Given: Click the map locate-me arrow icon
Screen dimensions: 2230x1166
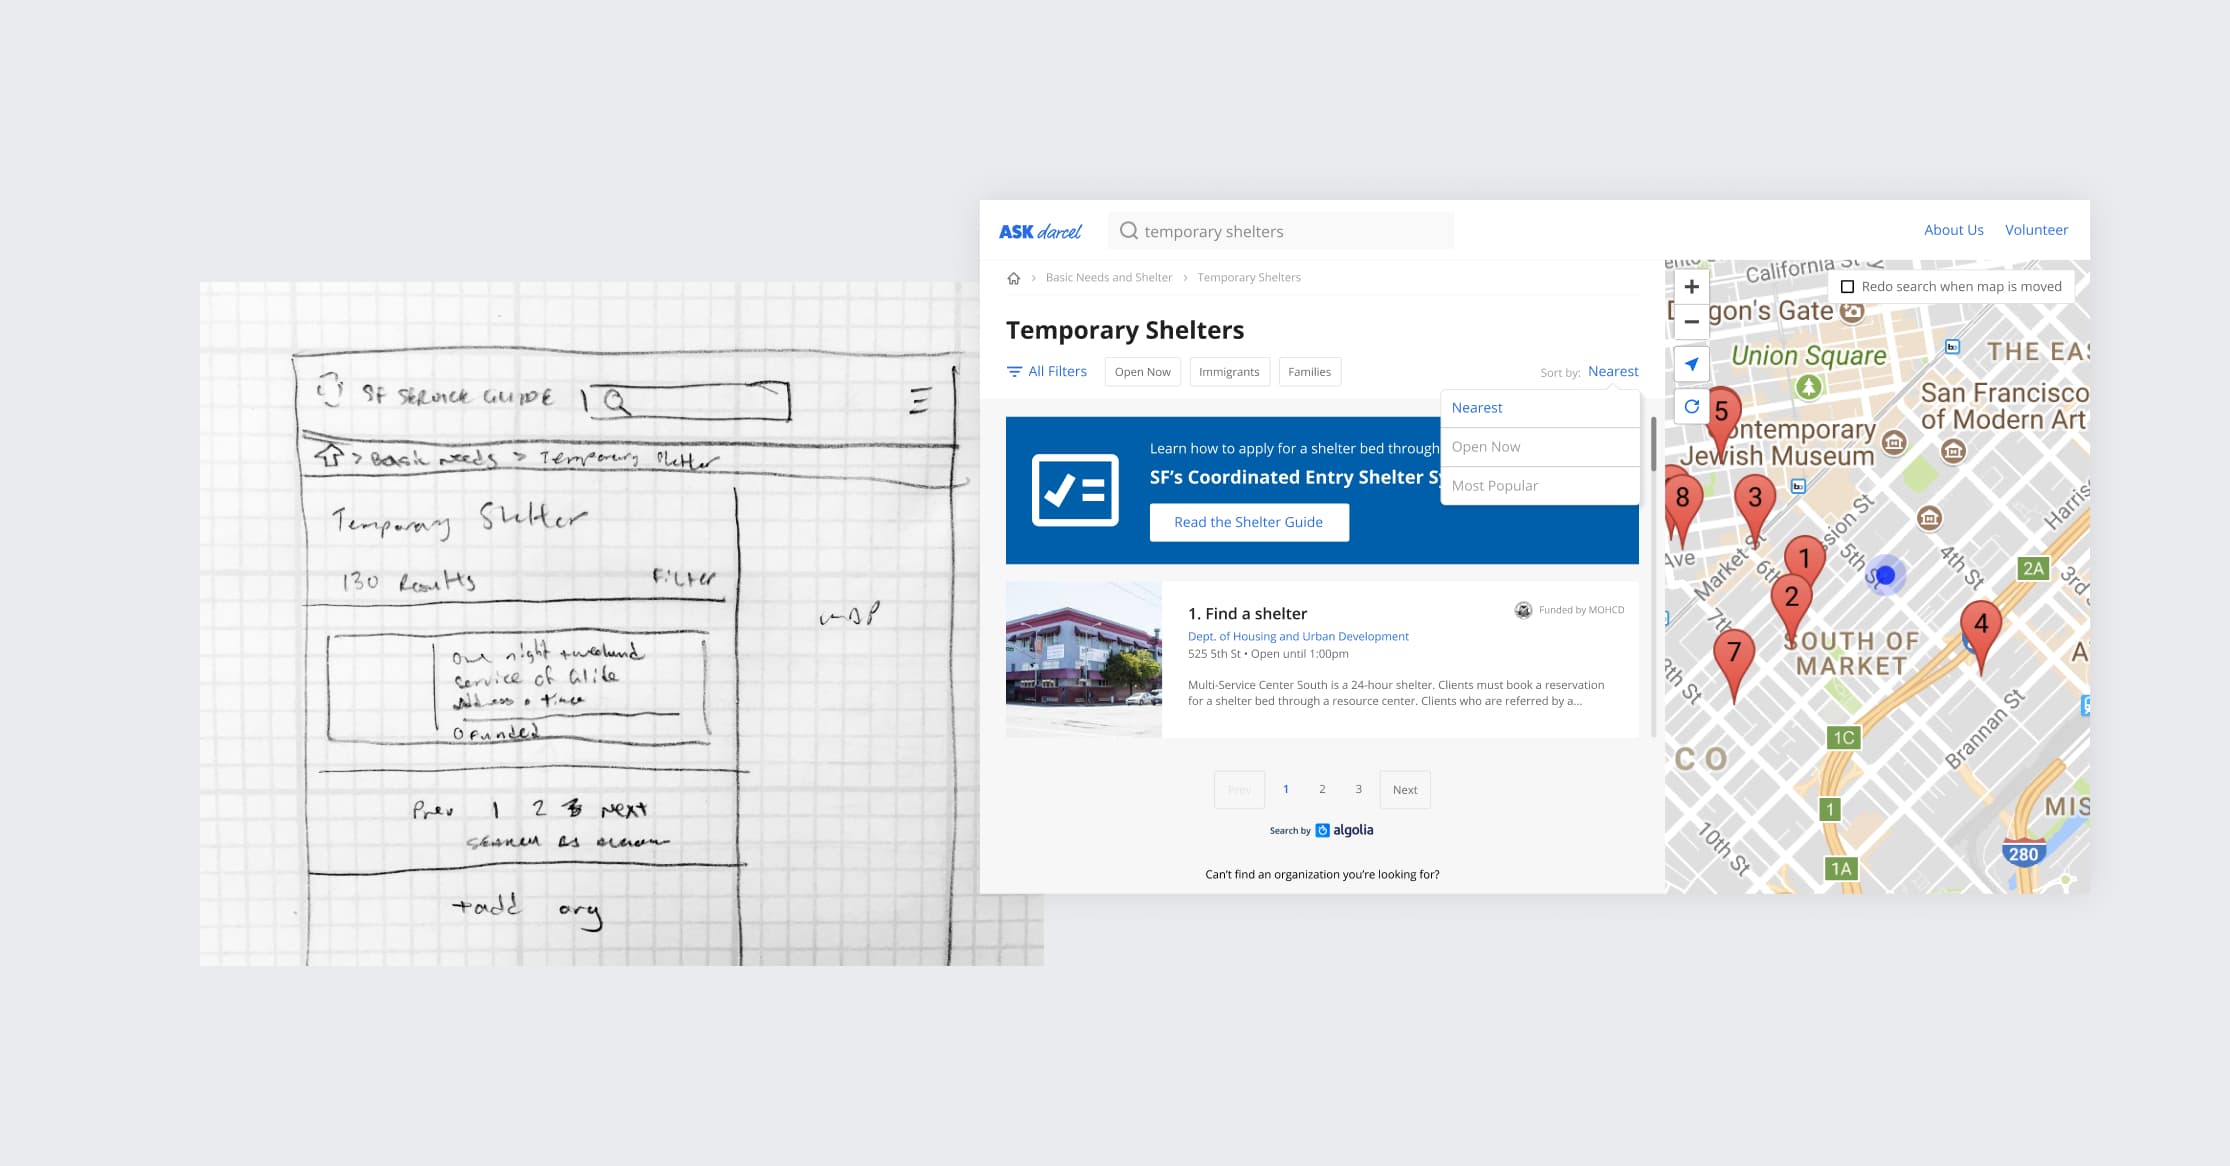Looking at the screenshot, I should click(1691, 364).
